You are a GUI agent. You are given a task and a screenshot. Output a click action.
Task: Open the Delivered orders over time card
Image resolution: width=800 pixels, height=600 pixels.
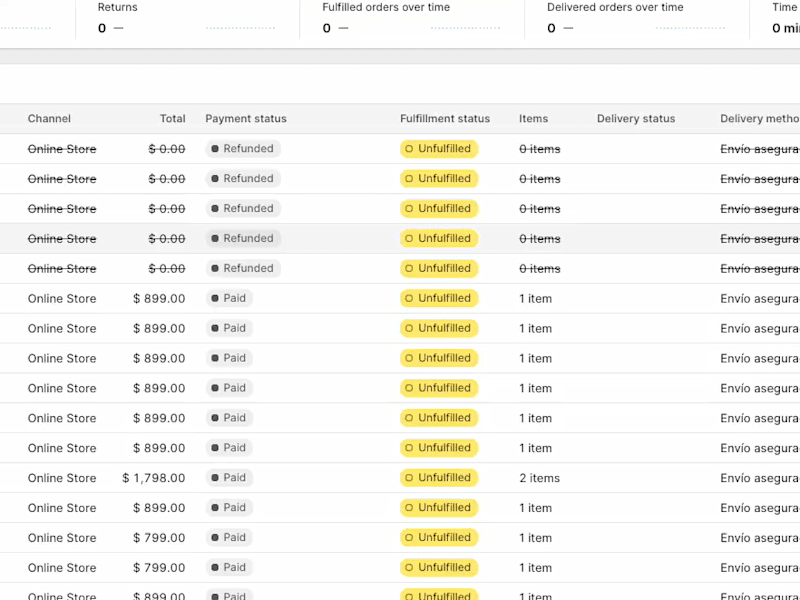coord(637,19)
